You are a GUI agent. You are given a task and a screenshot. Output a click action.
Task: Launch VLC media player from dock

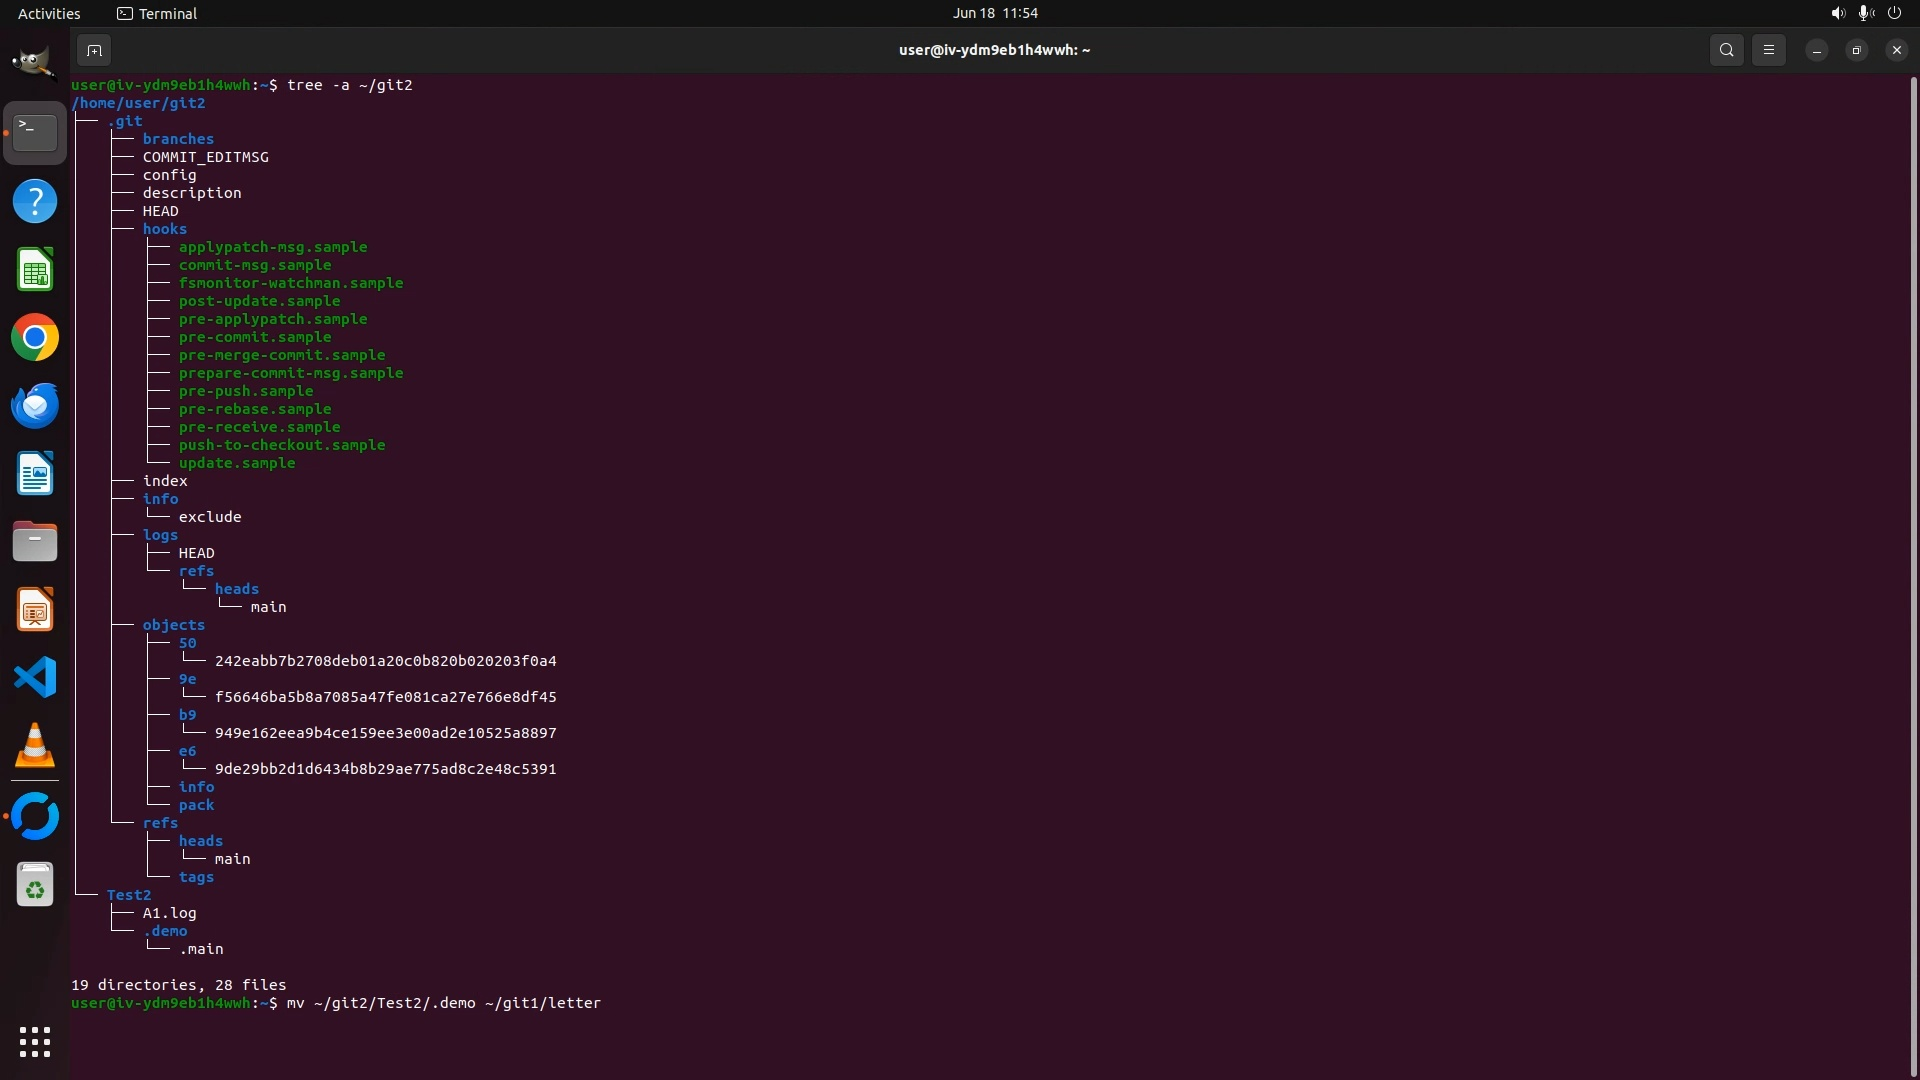pos(35,746)
